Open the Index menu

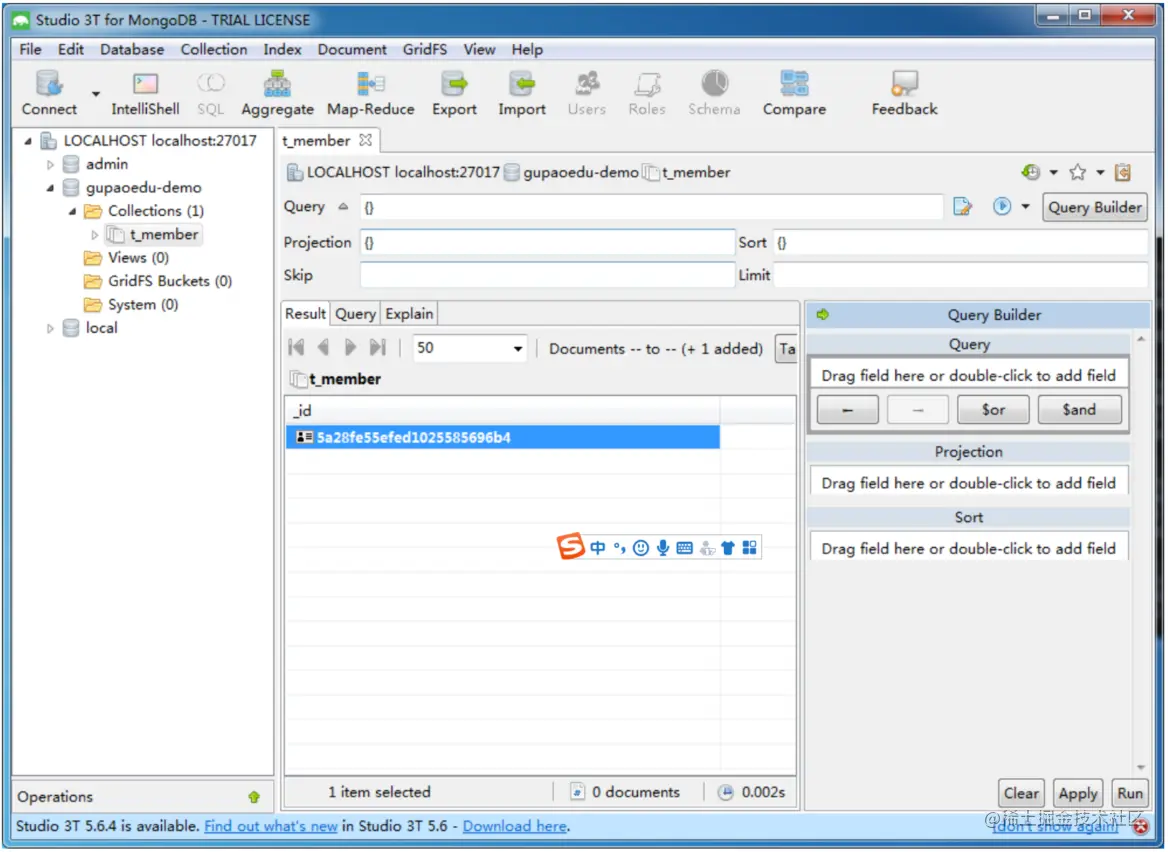point(282,49)
